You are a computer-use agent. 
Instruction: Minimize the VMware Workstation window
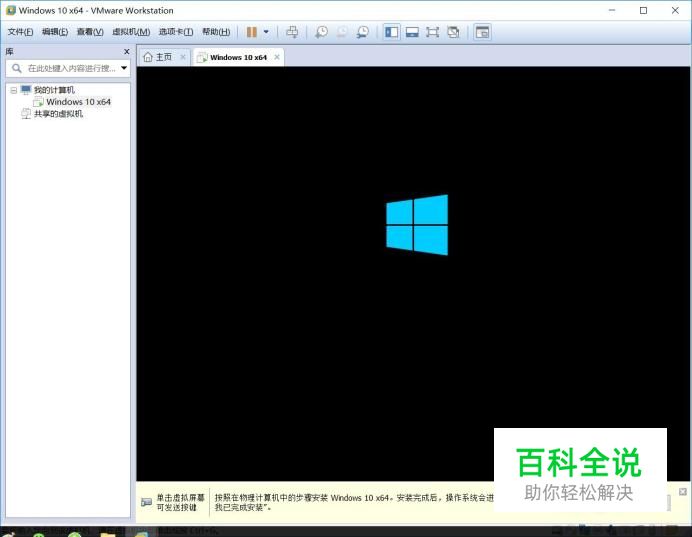pyautogui.click(x=612, y=10)
